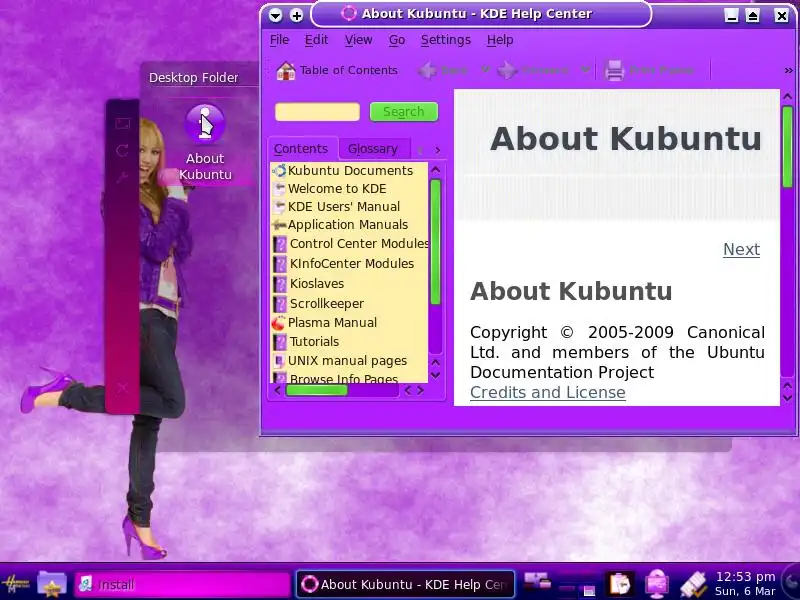Click wrench settings icon on Desktop Folder handle
The image size is (800, 600).
tap(122, 178)
